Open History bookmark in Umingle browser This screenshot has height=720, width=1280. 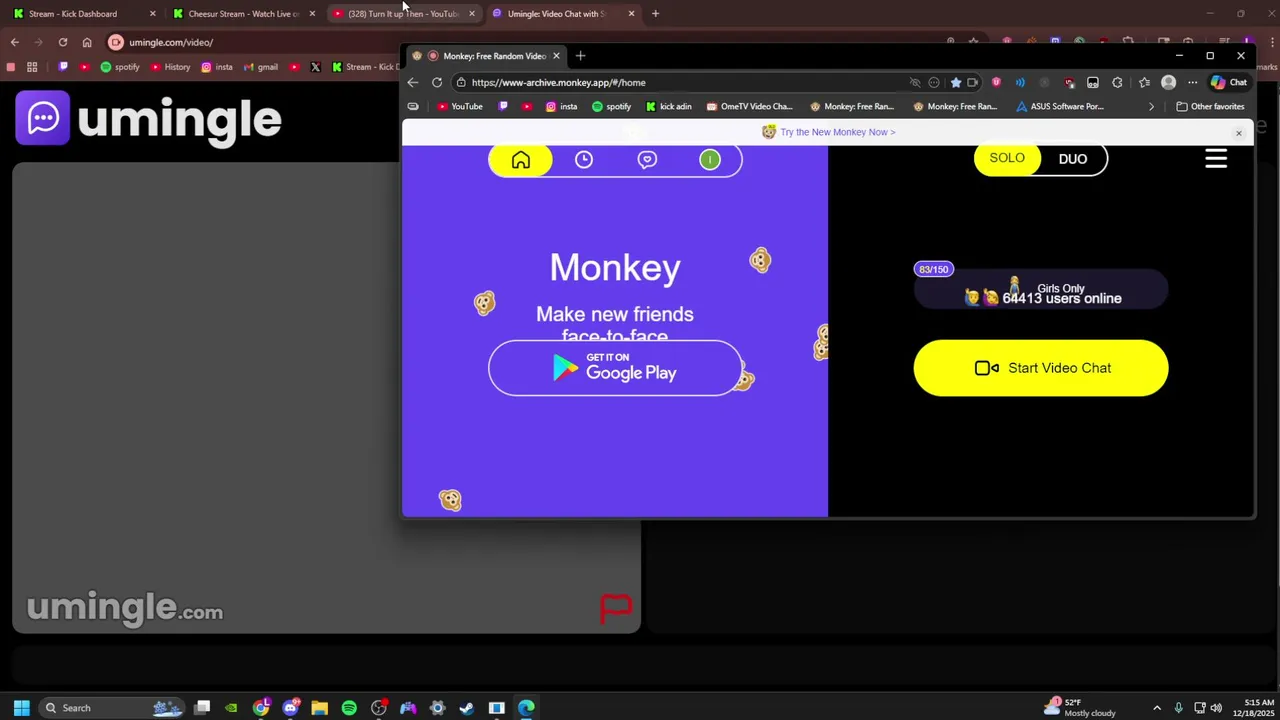170,67
